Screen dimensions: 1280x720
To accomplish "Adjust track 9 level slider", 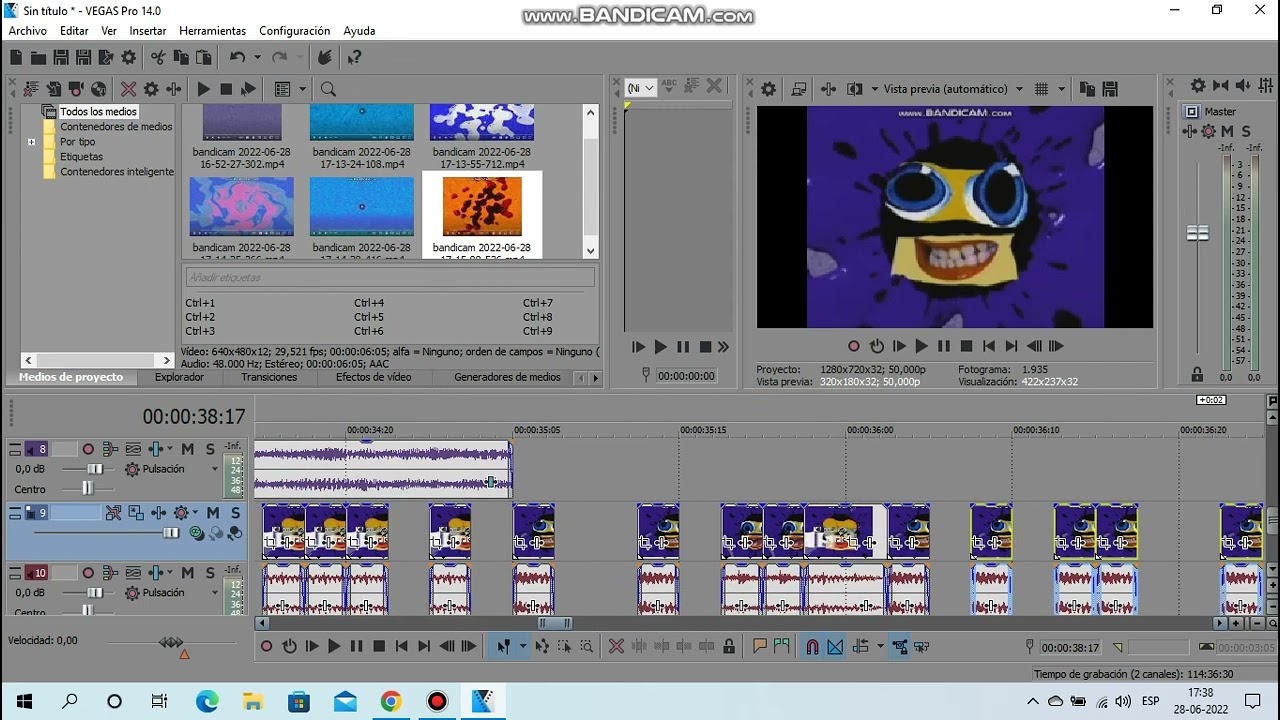I will (x=171, y=533).
